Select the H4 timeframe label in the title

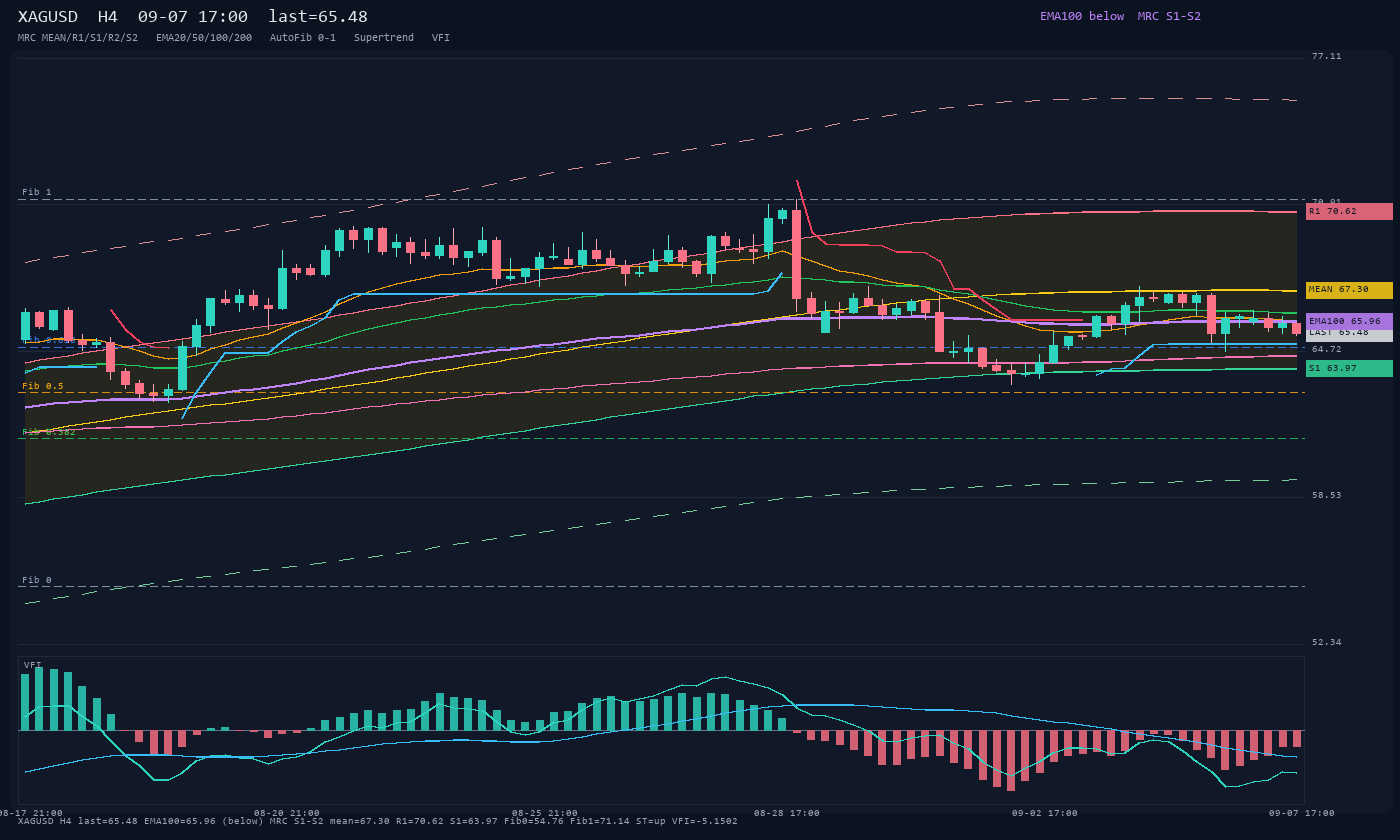[x=108, y=17]
